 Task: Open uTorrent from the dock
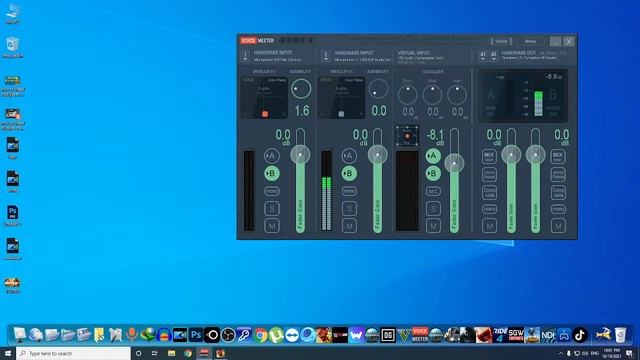pos(276,335)
